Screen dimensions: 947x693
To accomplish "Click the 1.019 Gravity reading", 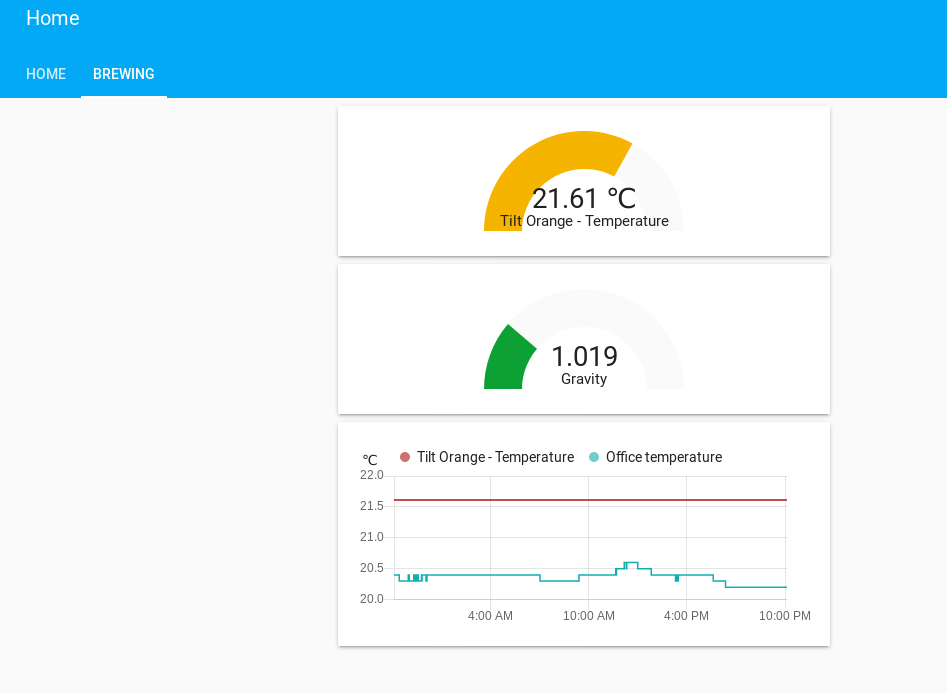I will click(x=584, y=357).
